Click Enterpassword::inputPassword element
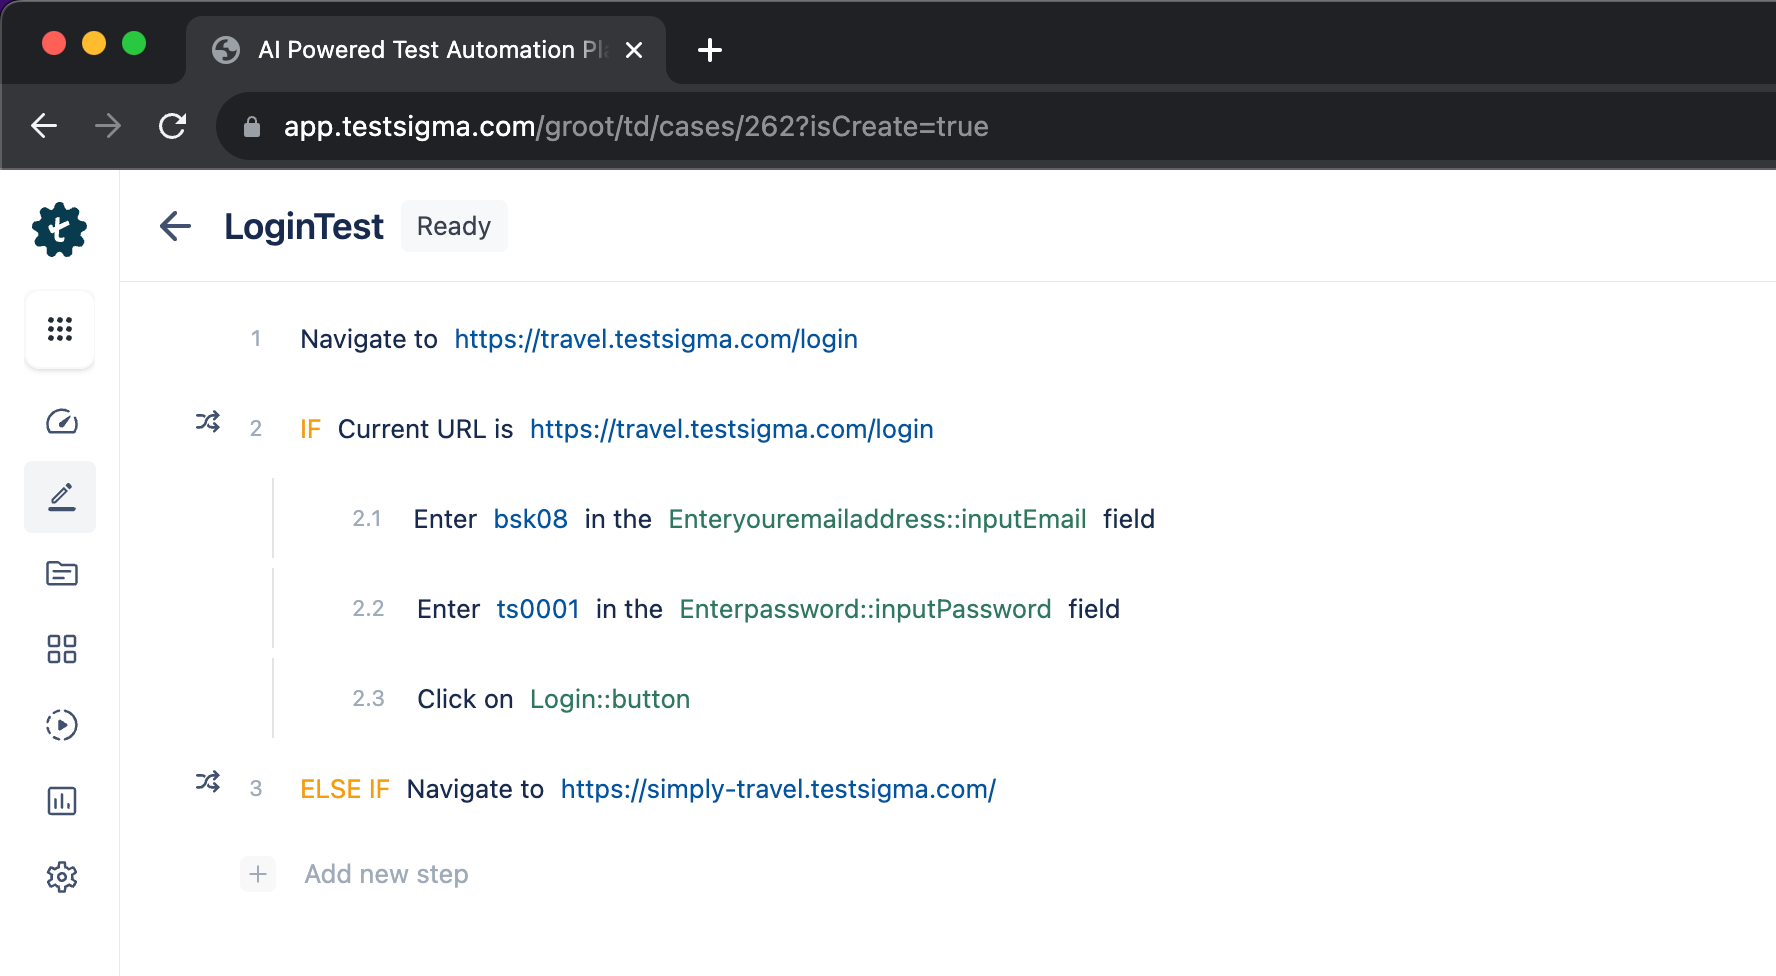The height and width of the screenshot is (976, 1776). (x=865, y=609)
